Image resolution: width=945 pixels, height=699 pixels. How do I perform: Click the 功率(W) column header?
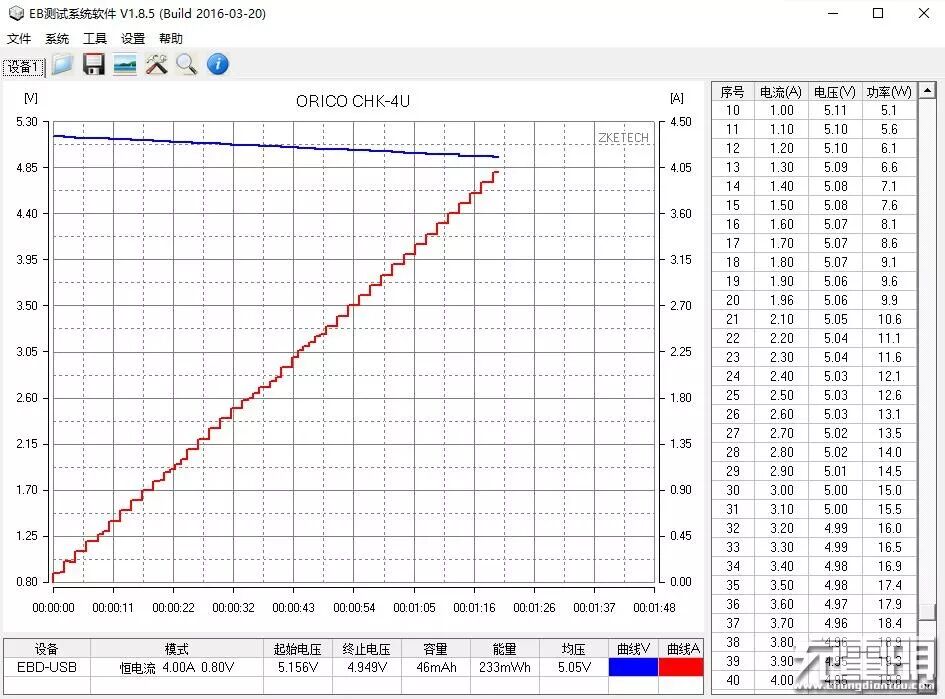890,92
